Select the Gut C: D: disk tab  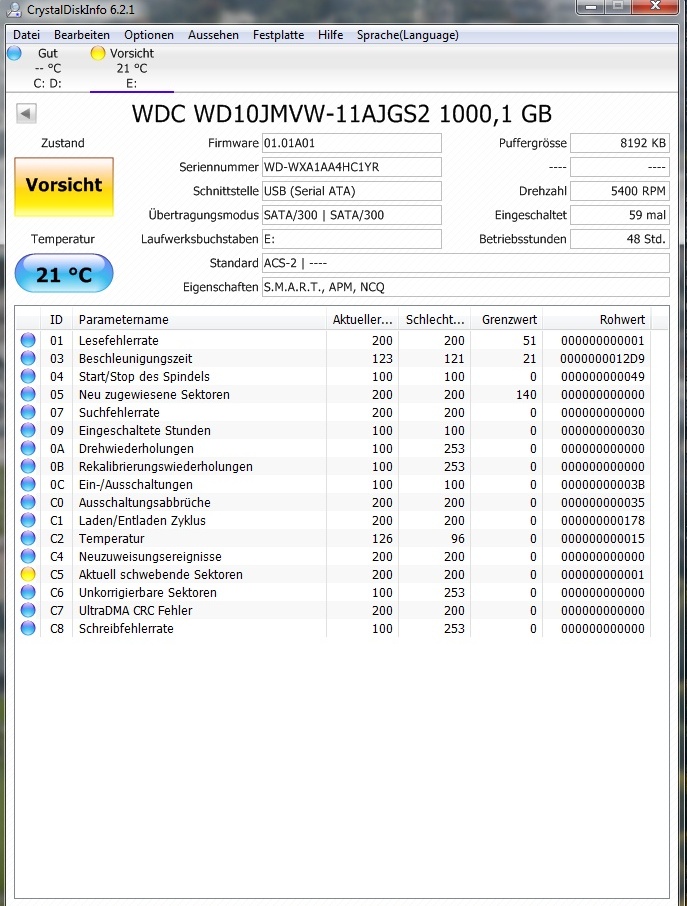[x=47, y=68]
